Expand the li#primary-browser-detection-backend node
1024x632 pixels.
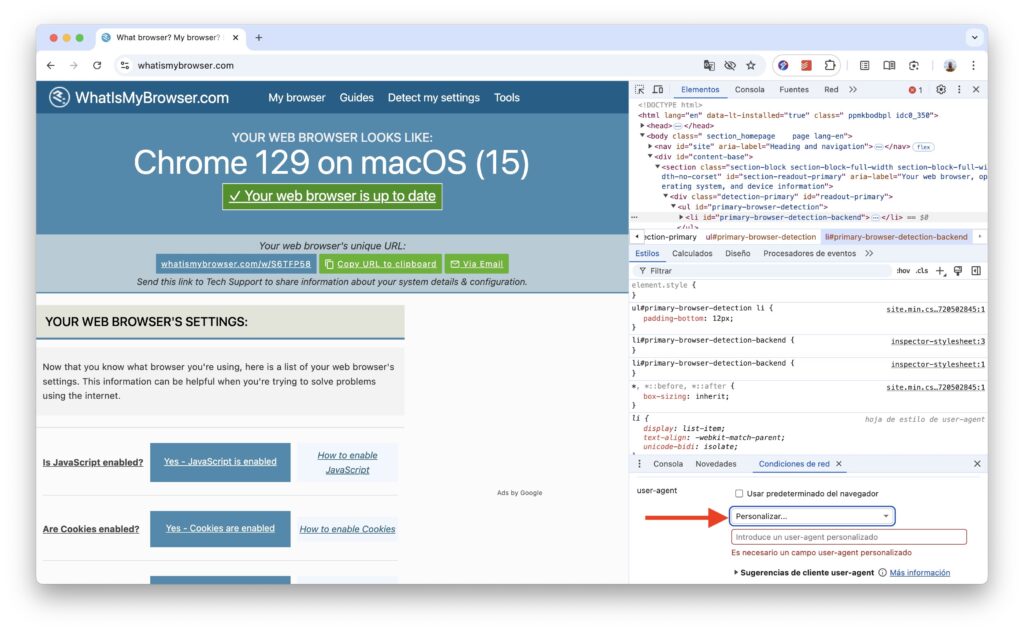[x=681, y=217]
